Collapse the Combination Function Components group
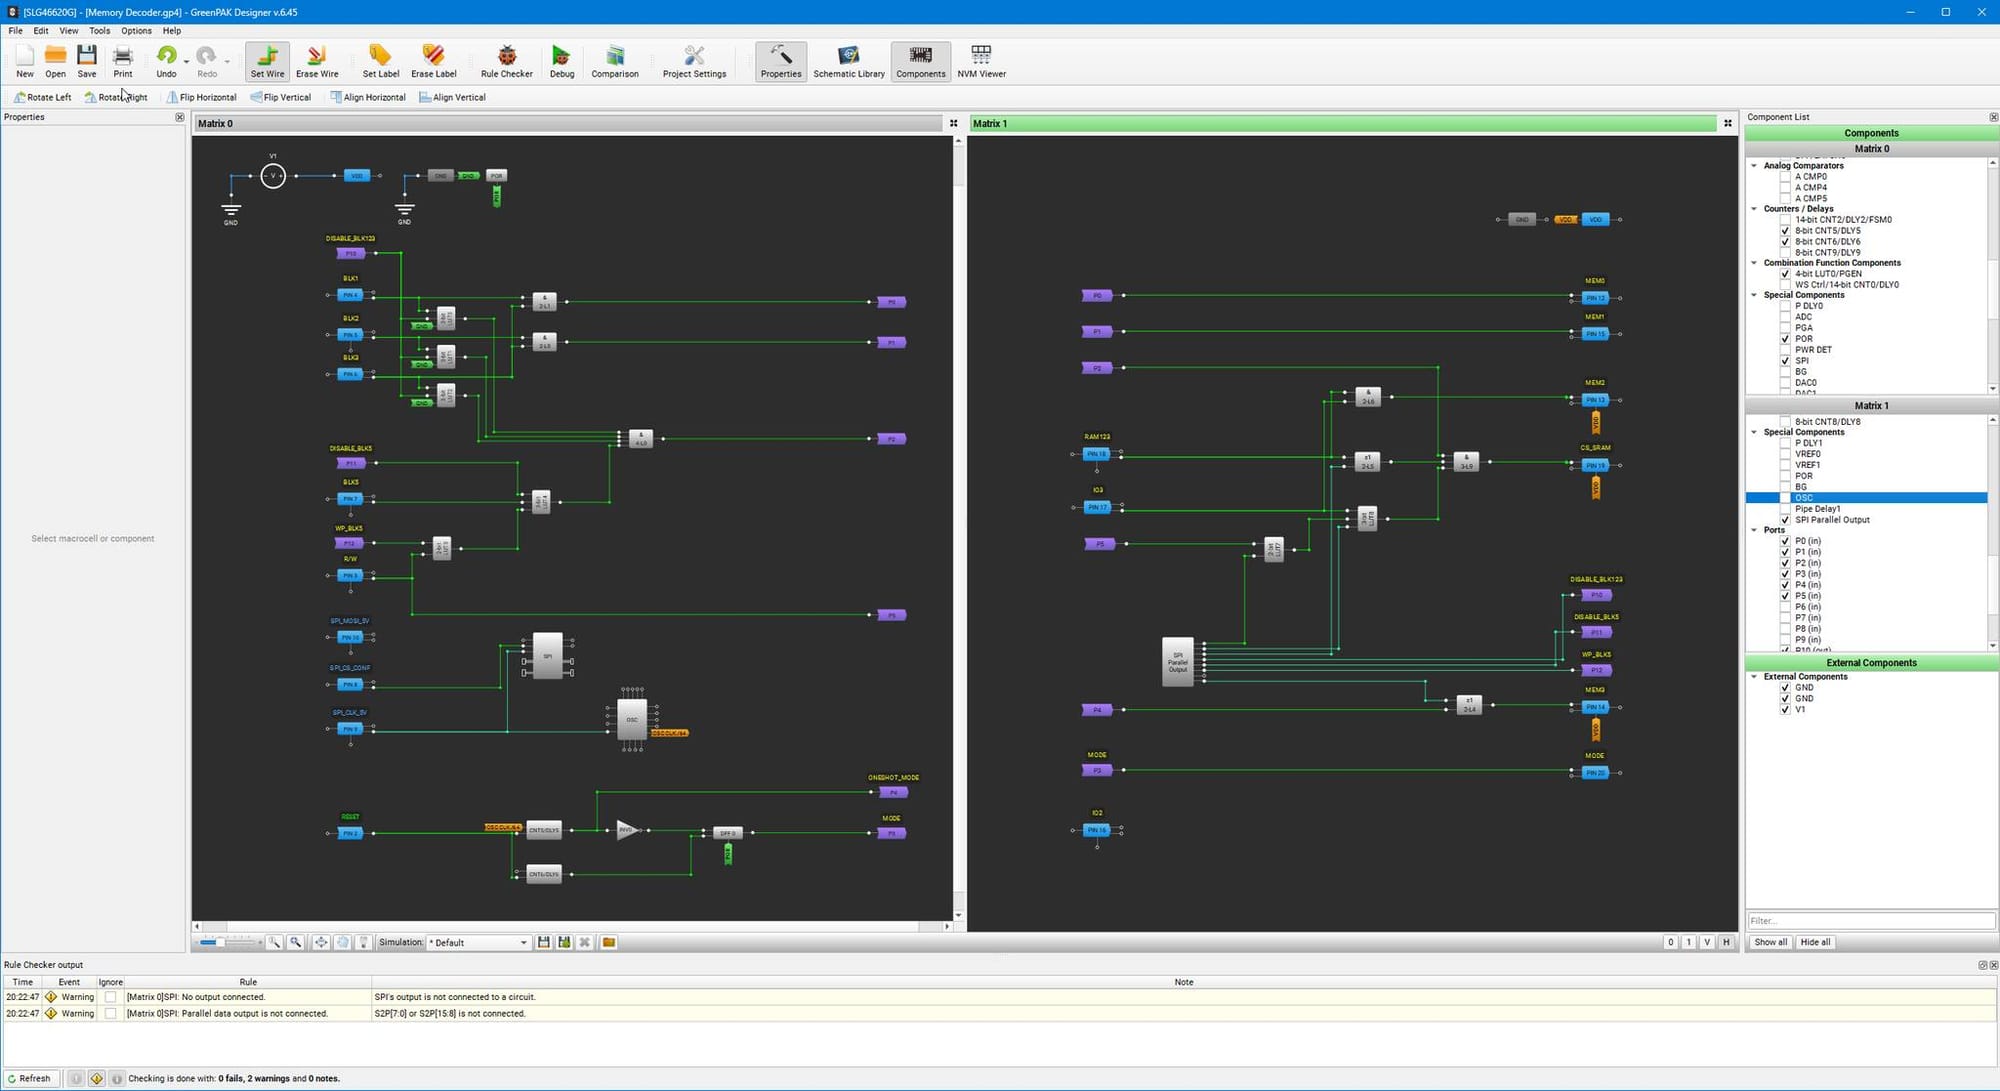Image resolution: width=2000 pixels, height=1091 pixels. [1754, 262]
